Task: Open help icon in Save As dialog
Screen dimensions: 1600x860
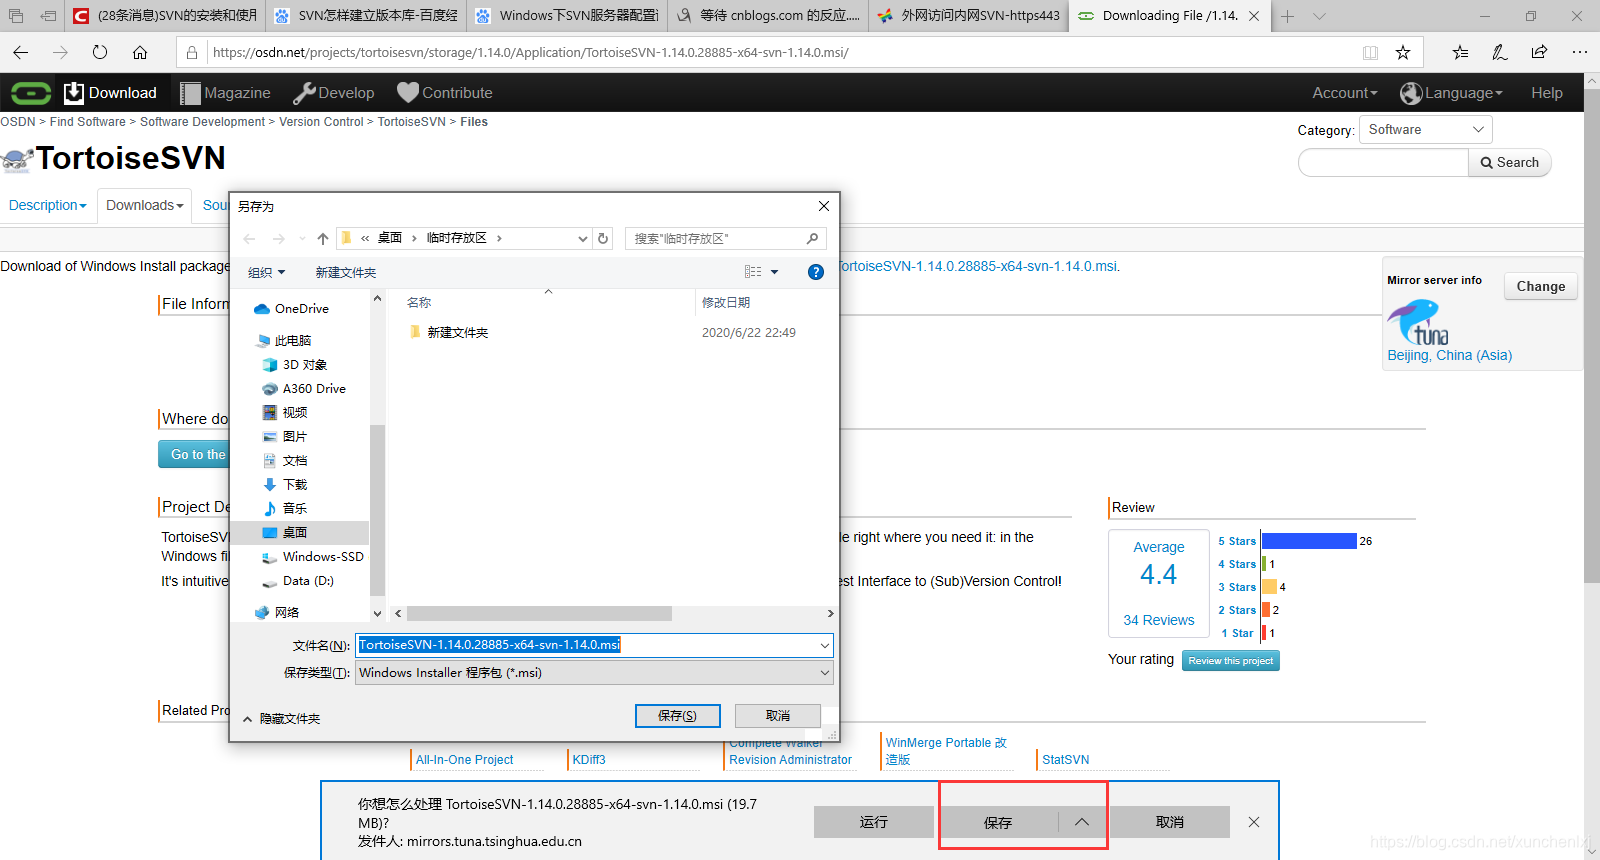Action: click(x=816, y=272)
